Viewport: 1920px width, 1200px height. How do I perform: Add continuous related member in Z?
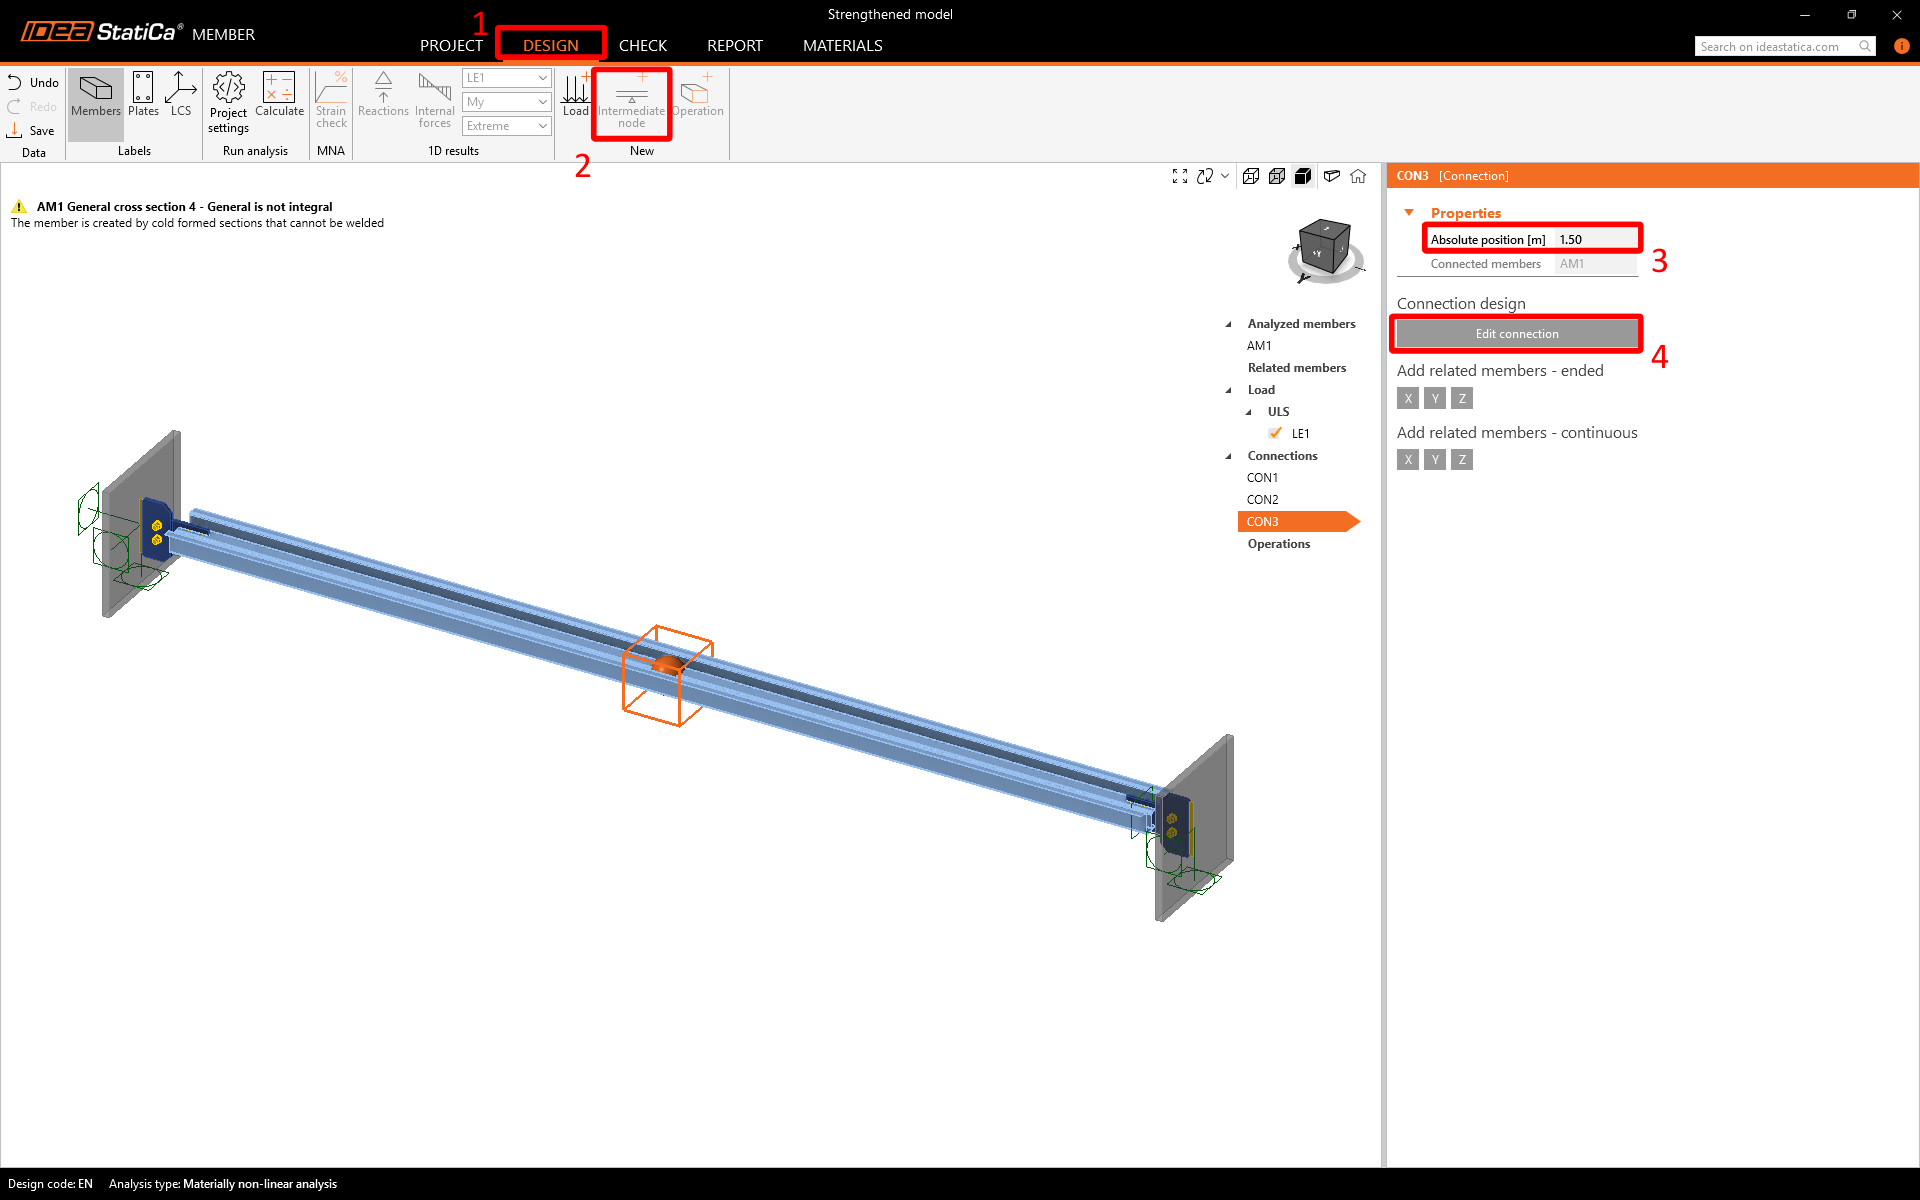tap(1462, 459)
